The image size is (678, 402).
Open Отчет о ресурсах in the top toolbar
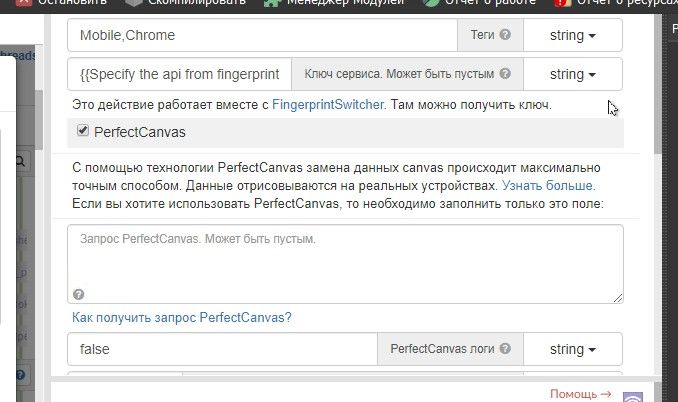tap(616, 3)
